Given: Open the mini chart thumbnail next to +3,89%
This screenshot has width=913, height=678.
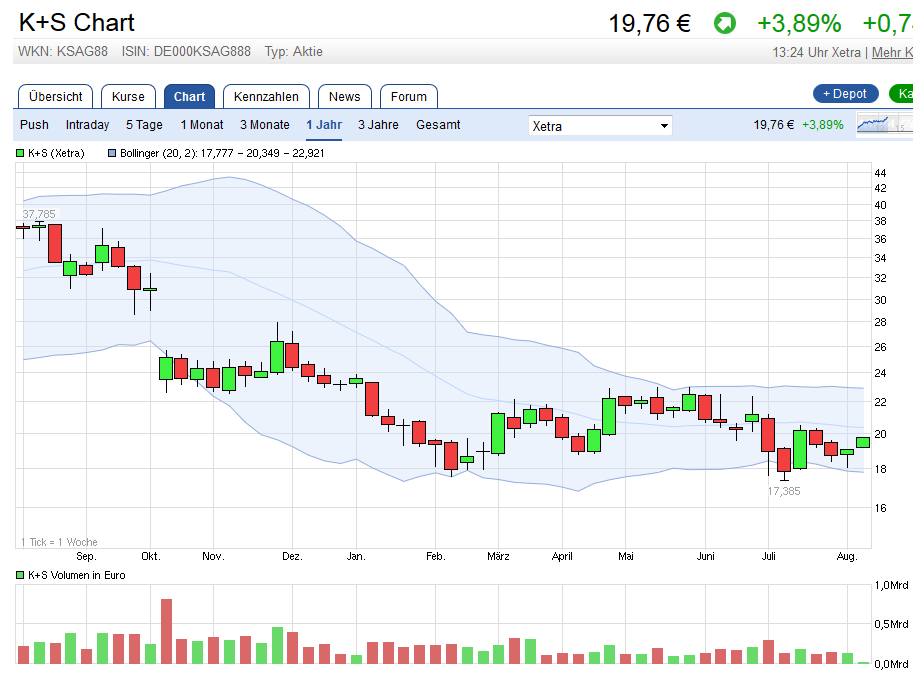Looking at the screenshot, I should click(884, 124).
